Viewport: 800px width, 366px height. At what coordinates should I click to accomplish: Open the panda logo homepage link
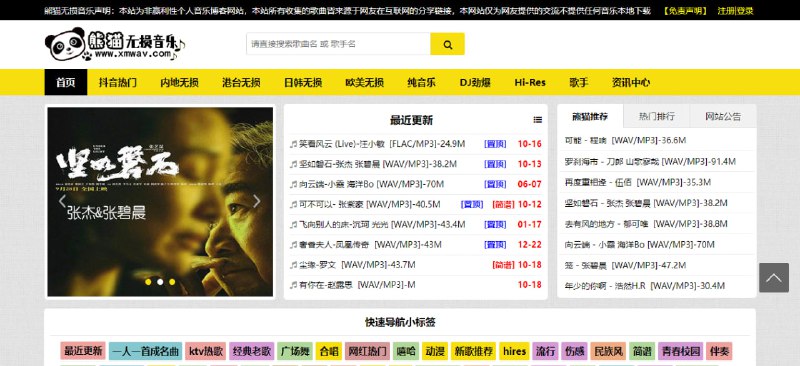tap(115, 44)
